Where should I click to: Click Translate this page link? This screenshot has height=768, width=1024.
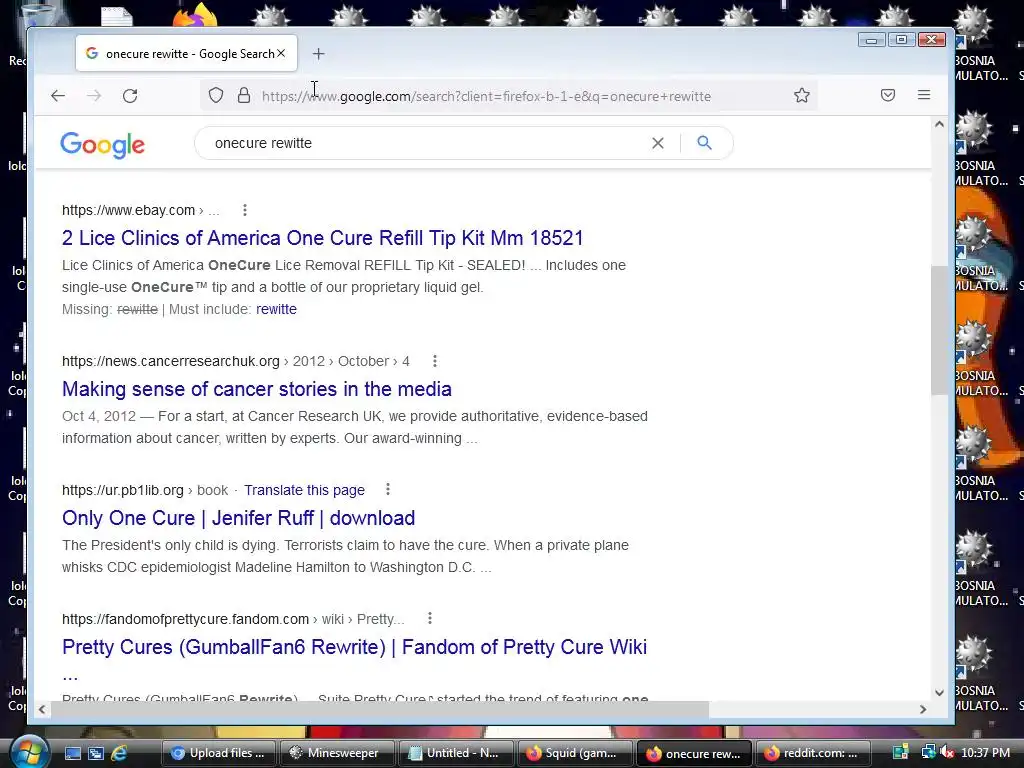304,490
